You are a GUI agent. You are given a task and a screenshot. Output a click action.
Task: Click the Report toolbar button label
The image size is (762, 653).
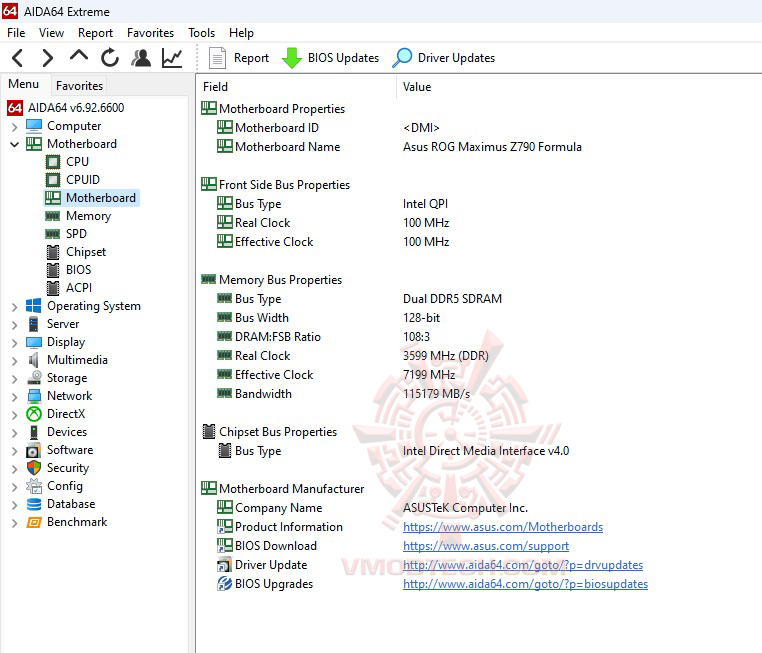click(251, 58)
